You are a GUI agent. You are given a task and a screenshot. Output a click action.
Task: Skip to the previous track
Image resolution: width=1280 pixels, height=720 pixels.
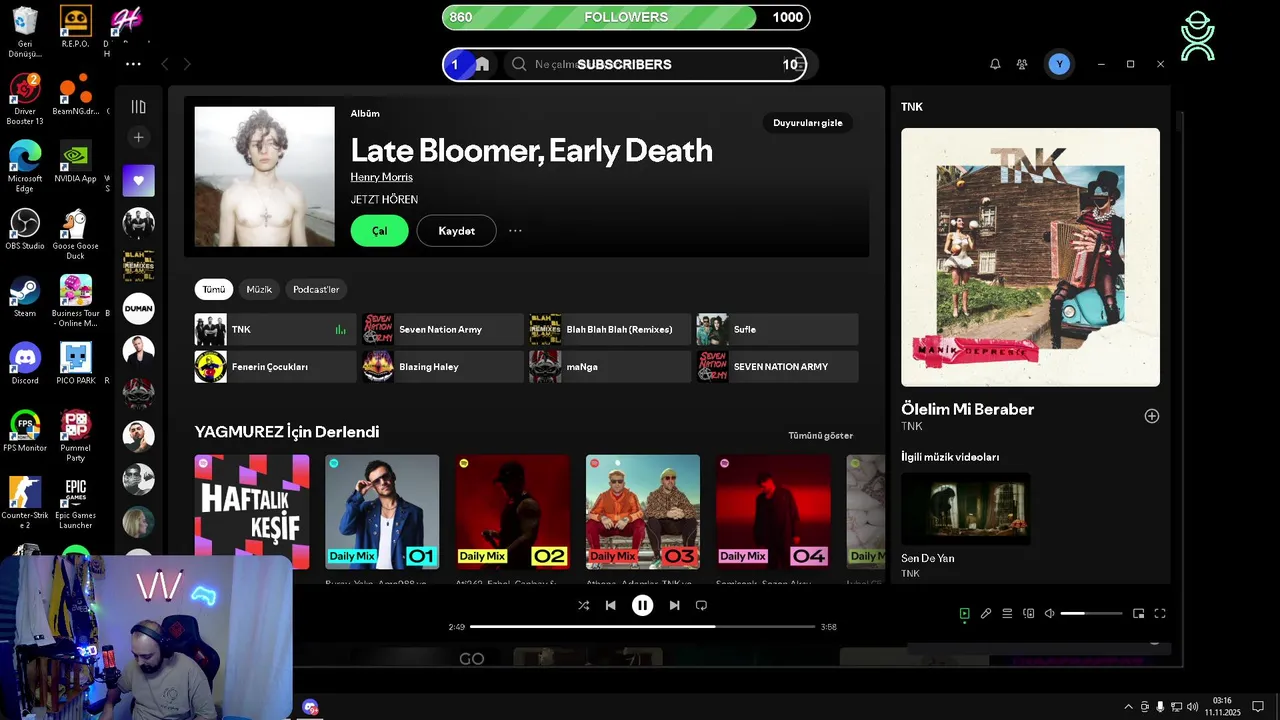point(610,605)
